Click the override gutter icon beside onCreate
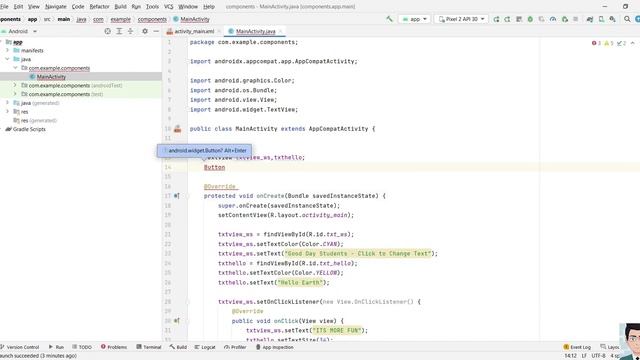Screen dimensions: 640x360 pyautogui.click(x=177, y=196)
